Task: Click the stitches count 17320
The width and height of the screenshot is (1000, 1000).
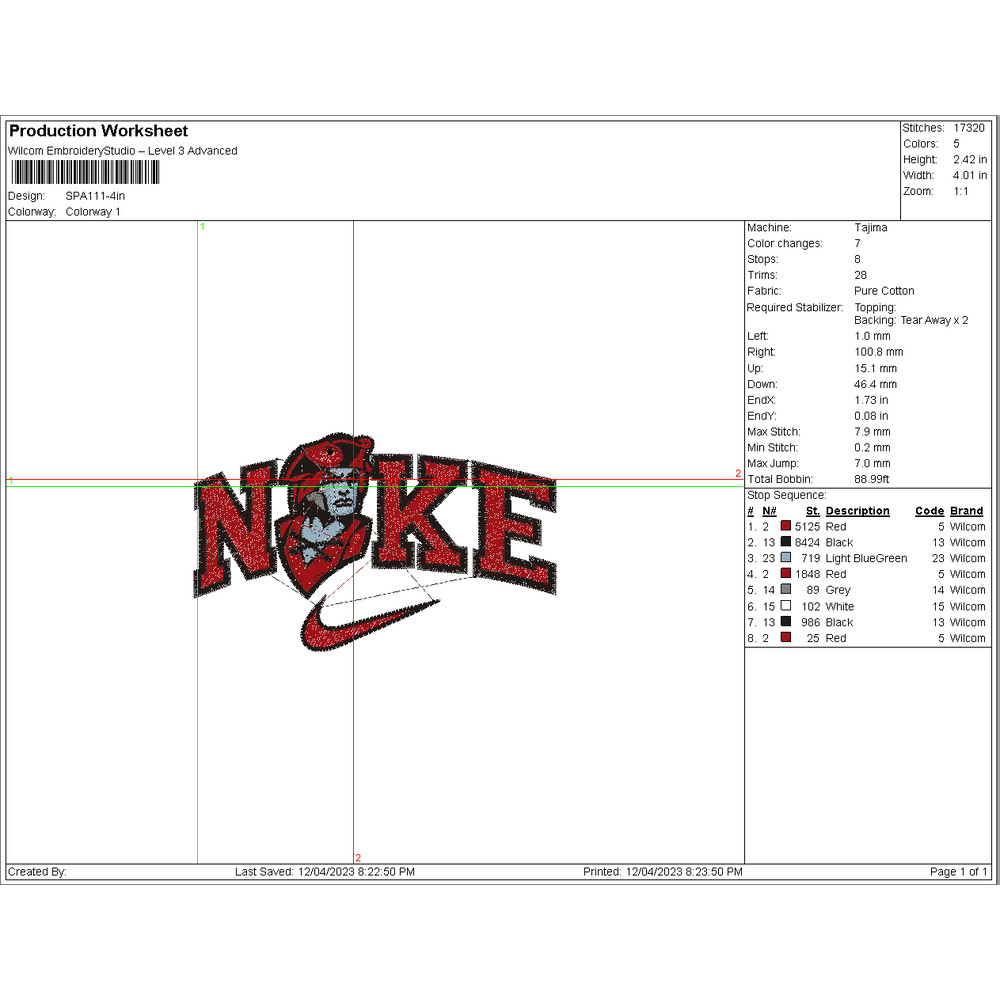Action: click(x=968, y=128)
